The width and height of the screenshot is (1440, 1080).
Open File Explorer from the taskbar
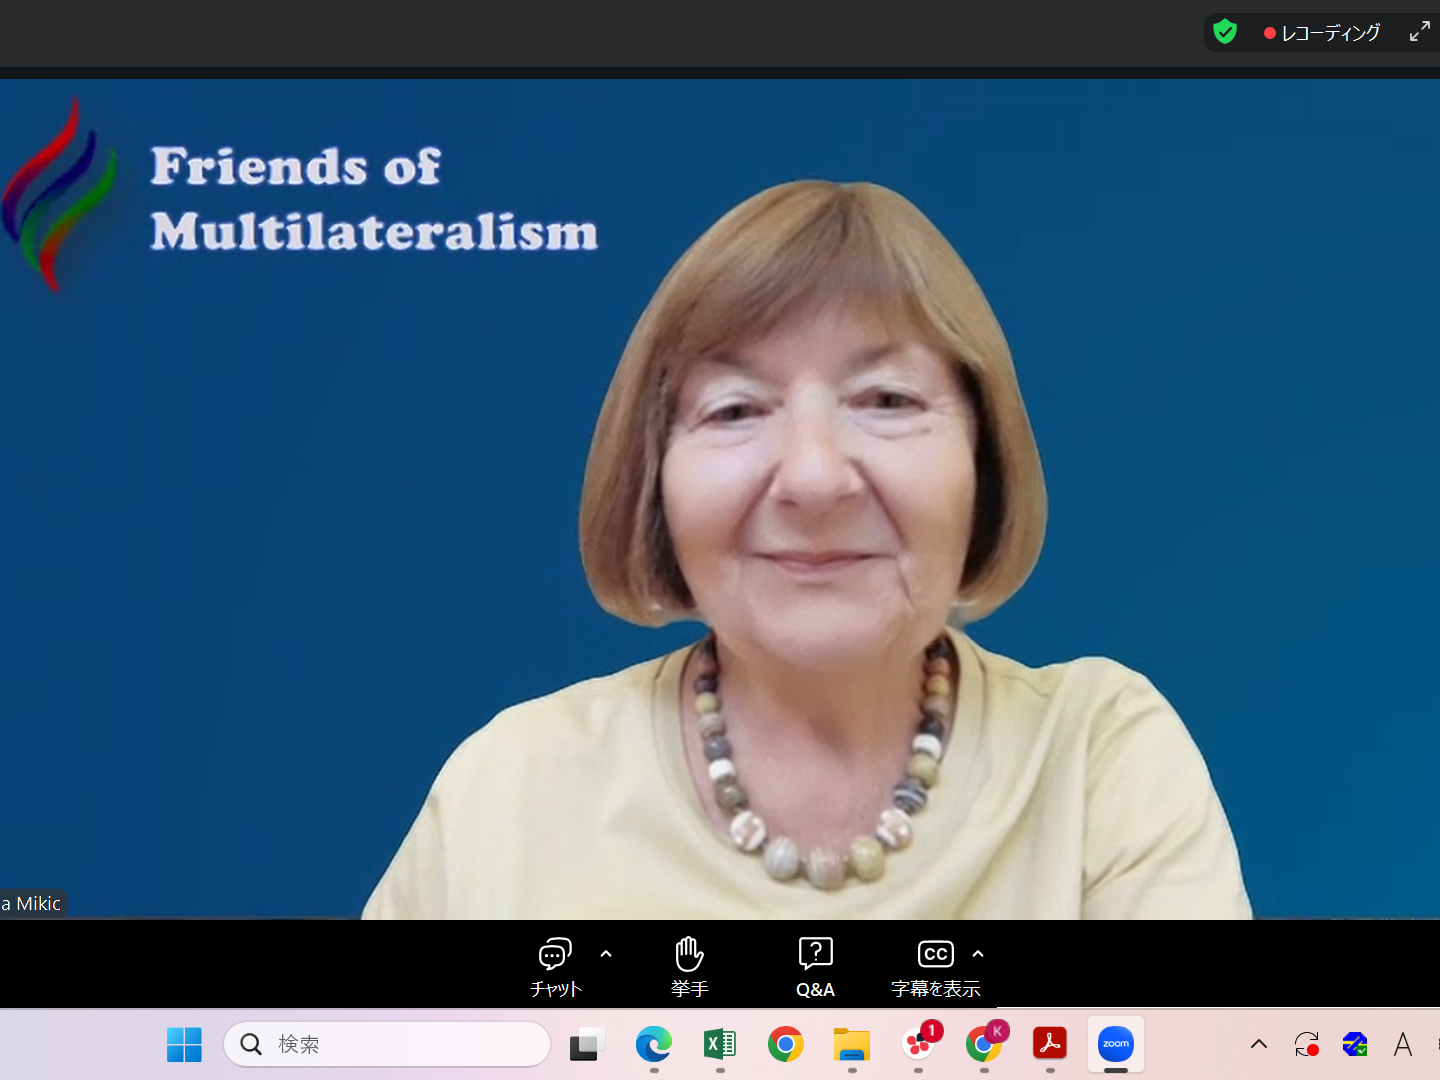click(852, 1045)
